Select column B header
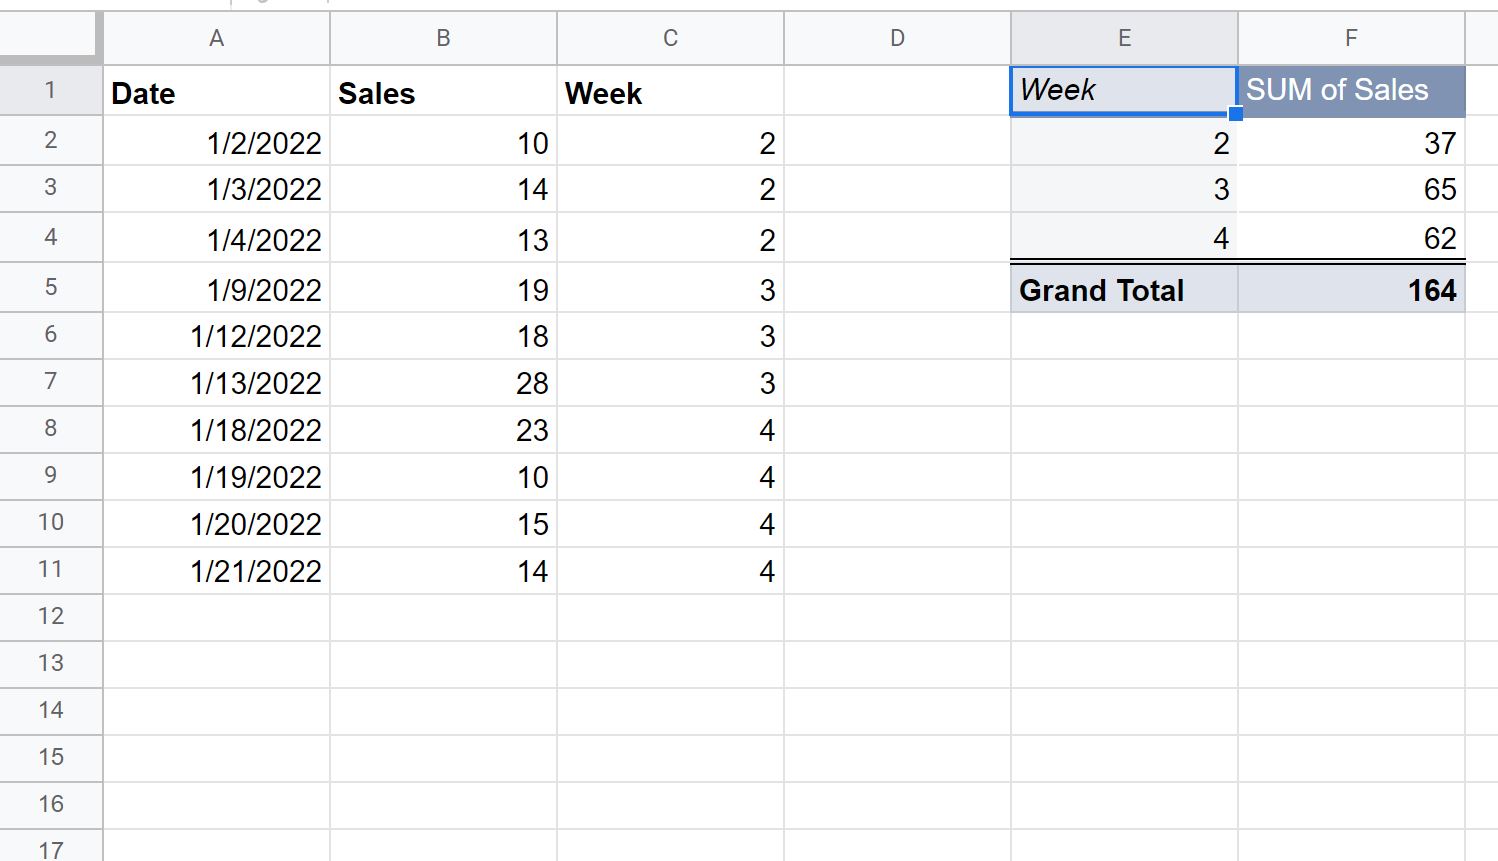1498x861 pixels. coord(443,38)
